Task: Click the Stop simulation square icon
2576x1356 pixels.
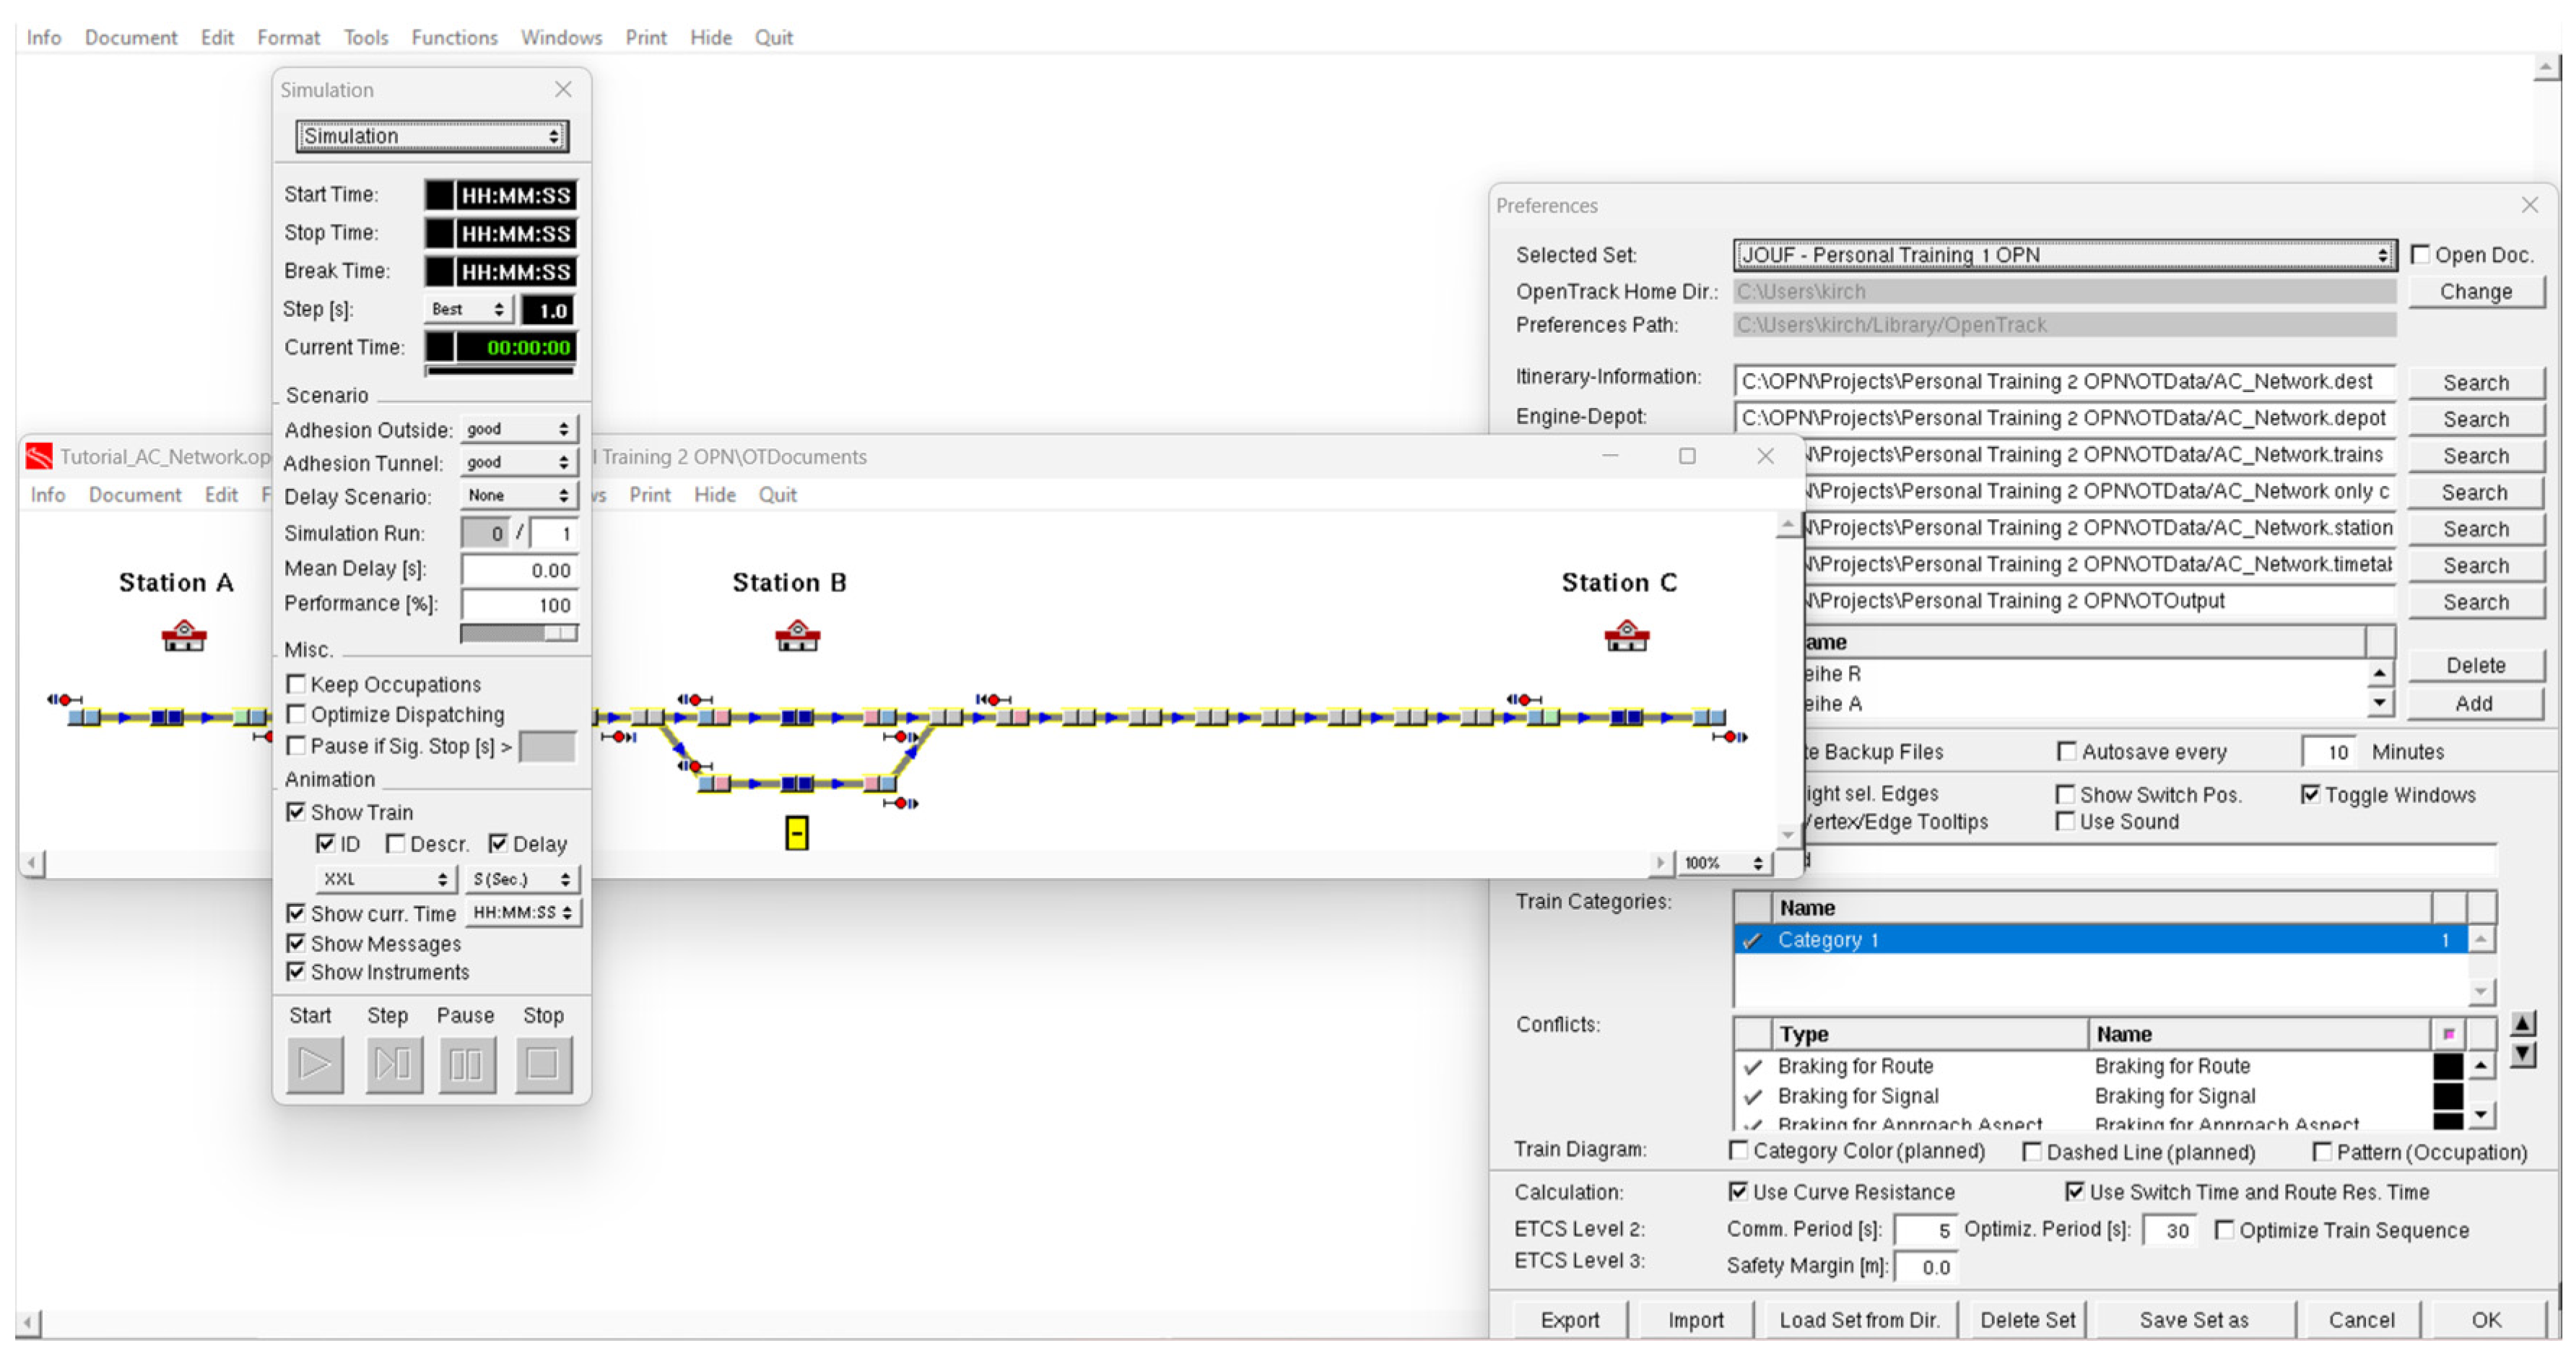Action: [543, 1064]
